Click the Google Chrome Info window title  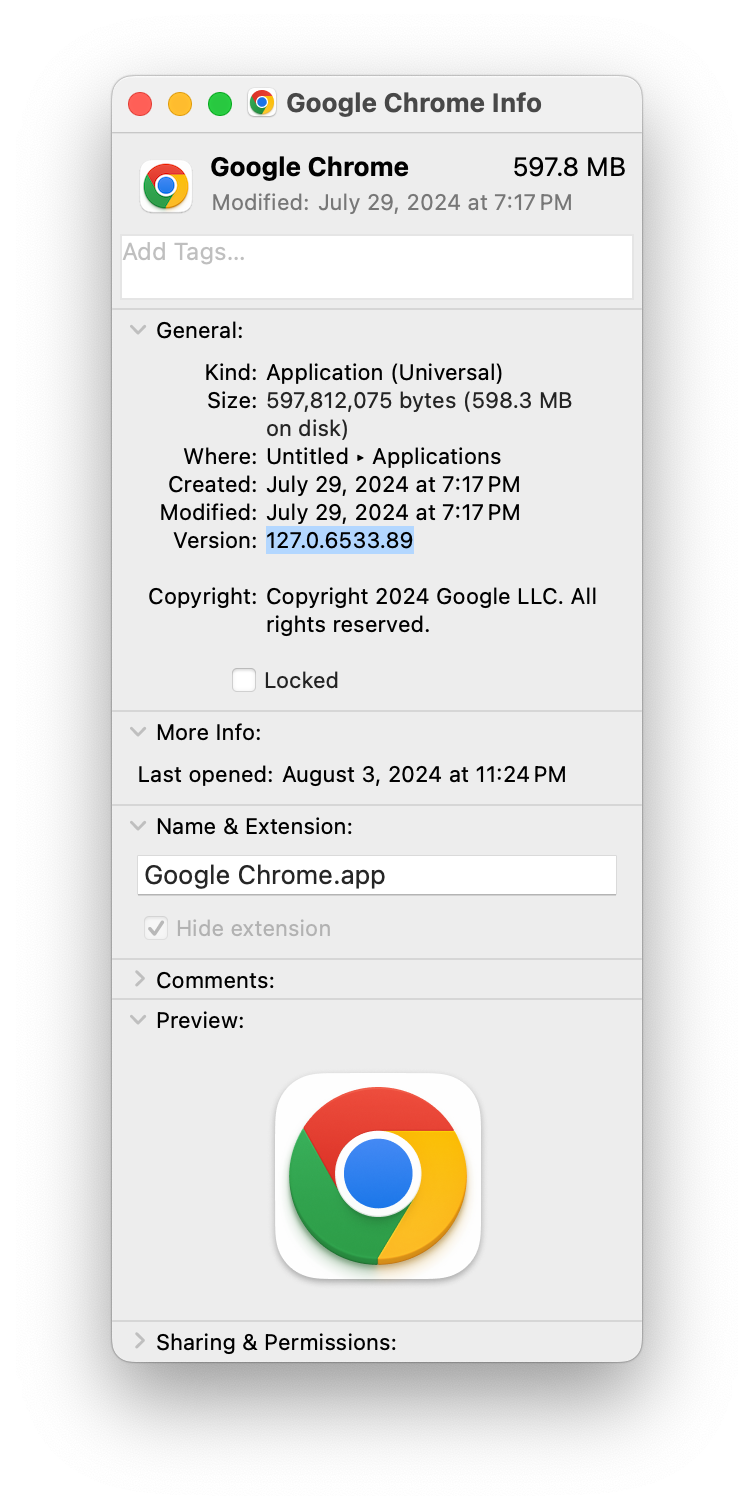[414, 103]
